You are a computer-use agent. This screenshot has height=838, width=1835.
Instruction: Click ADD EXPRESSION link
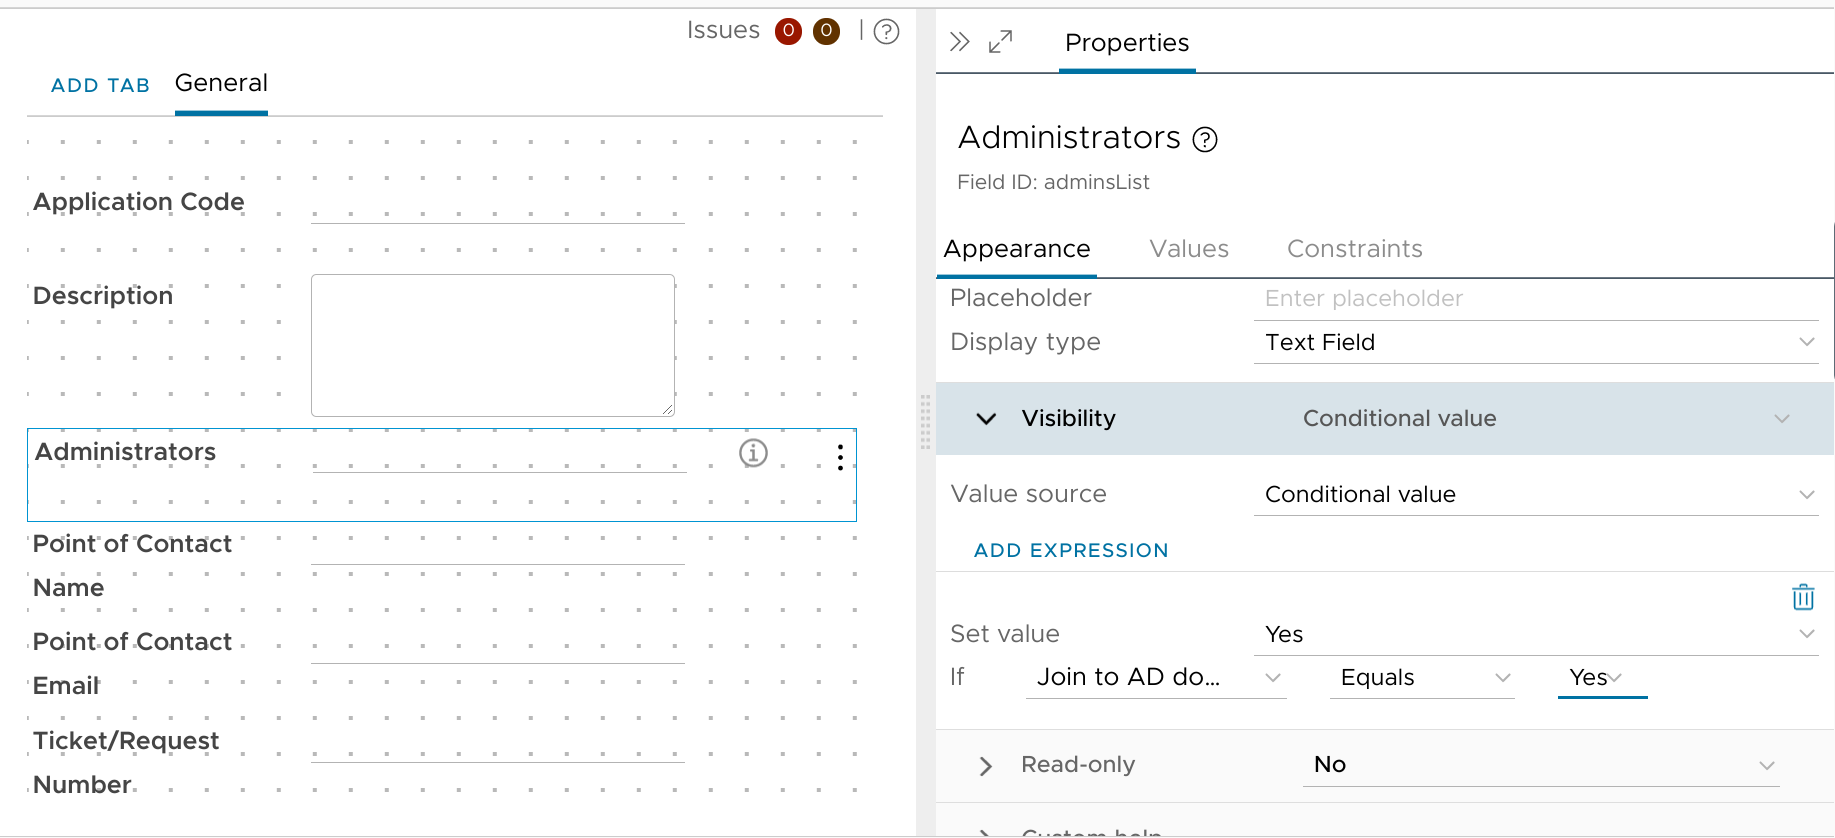(1071, 550)
